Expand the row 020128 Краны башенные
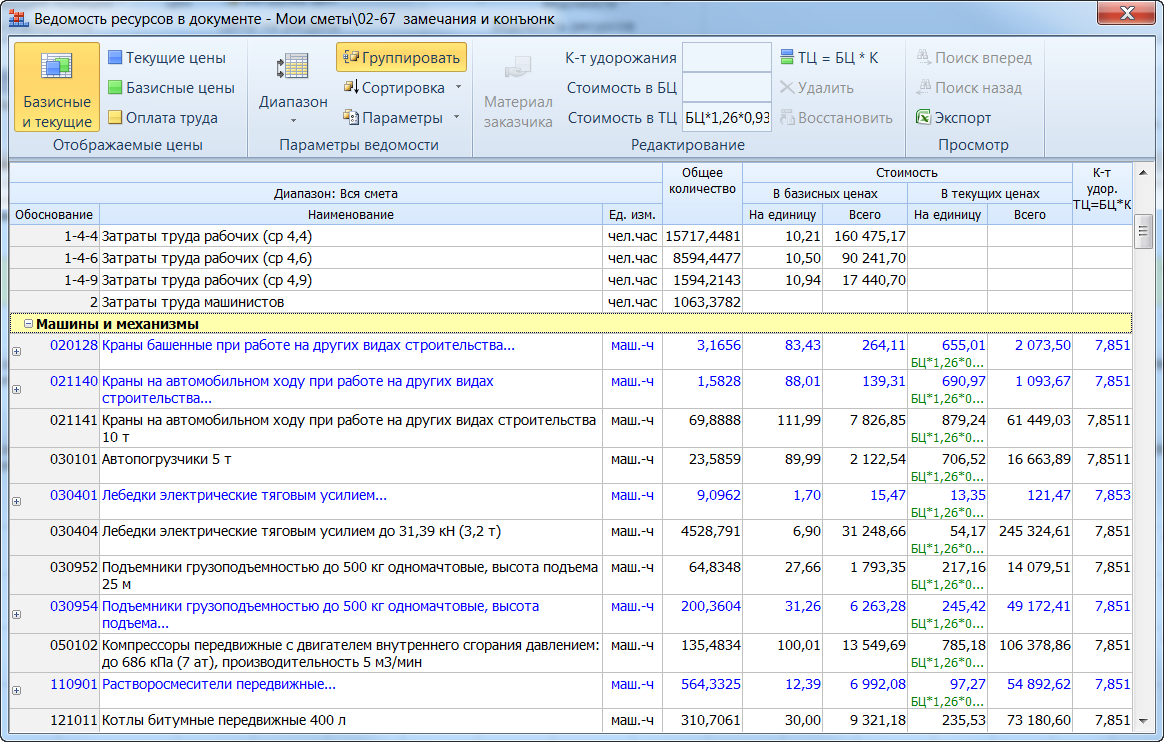The image size is (1164, 742). click(x=16, y=351)
